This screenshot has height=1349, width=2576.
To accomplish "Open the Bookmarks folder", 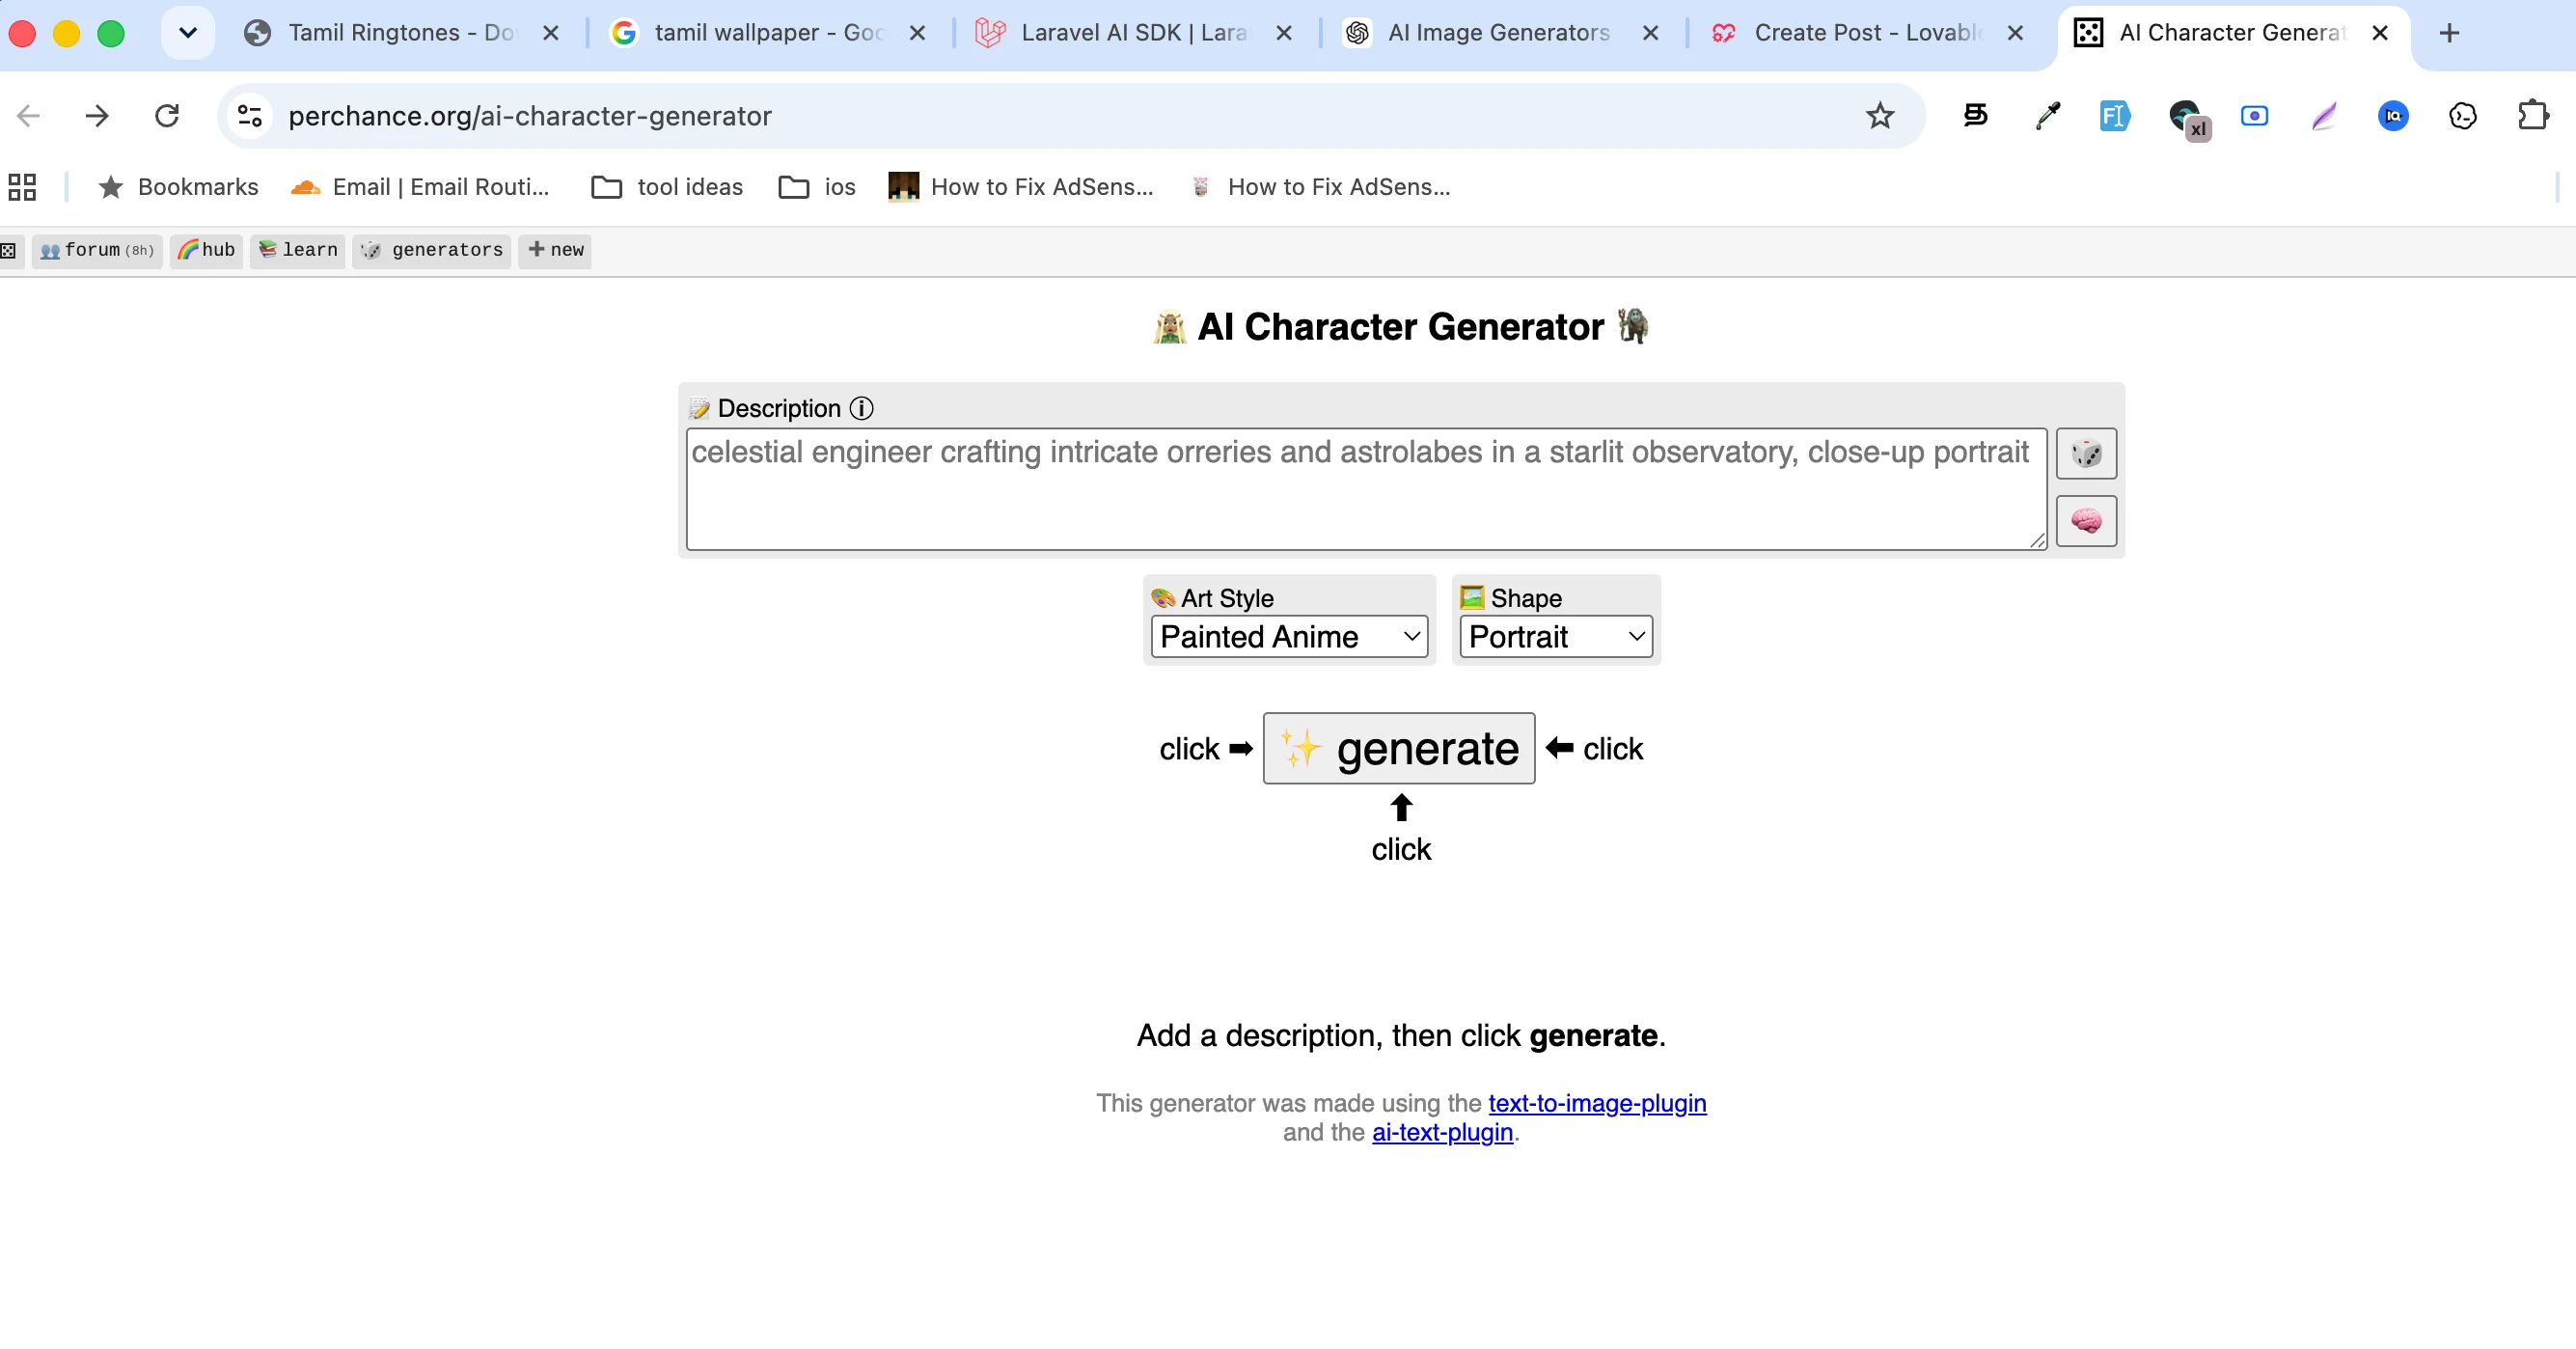I will coord(178,187).
